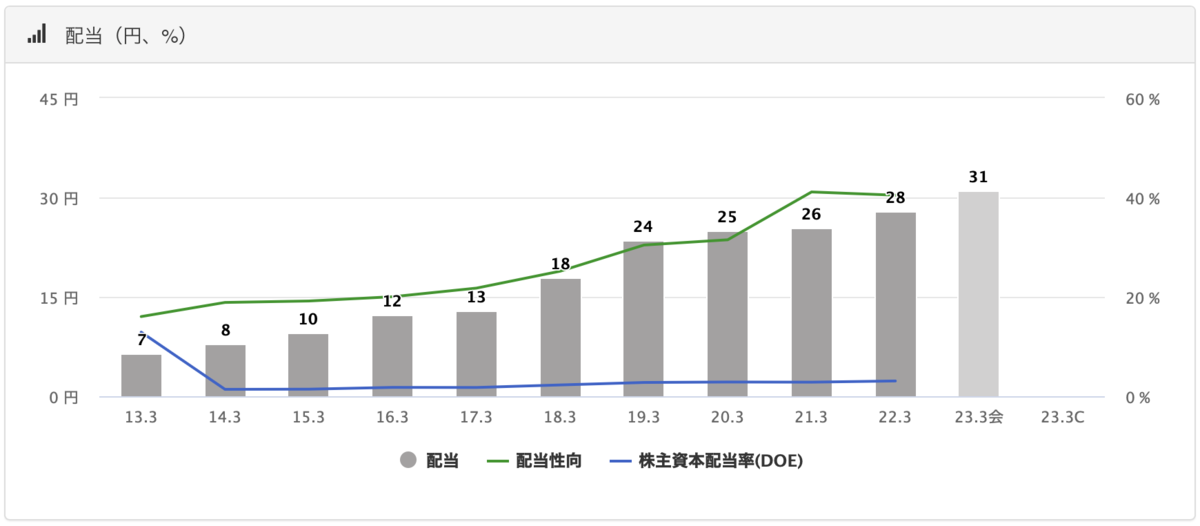
Task: Click the green 配当性向 line peak at 21.3
Action: point(811,192)
